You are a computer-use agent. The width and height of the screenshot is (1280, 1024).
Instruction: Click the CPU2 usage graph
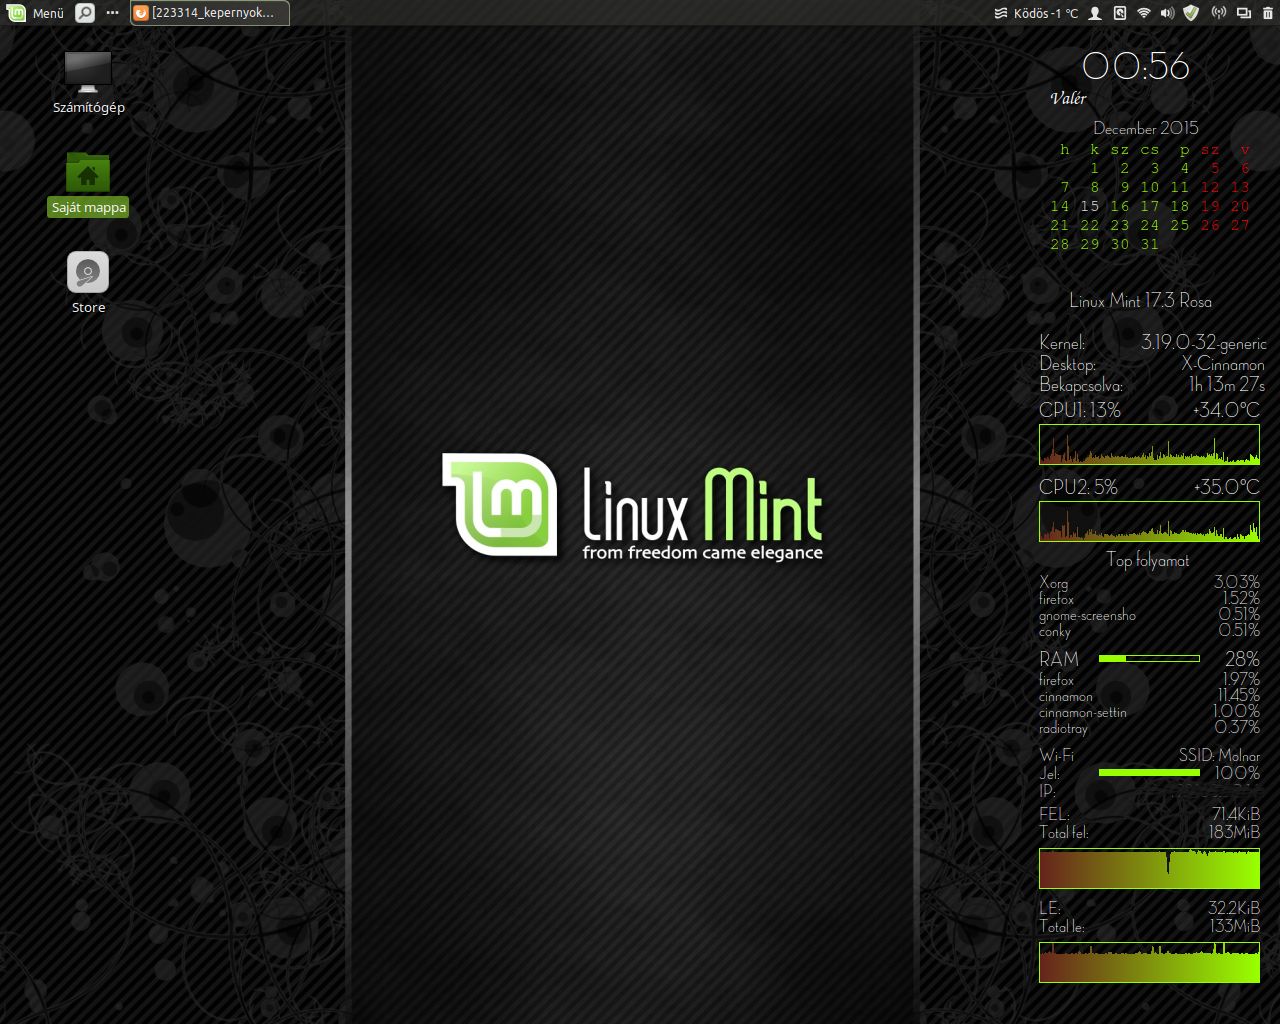point(1149,522)
